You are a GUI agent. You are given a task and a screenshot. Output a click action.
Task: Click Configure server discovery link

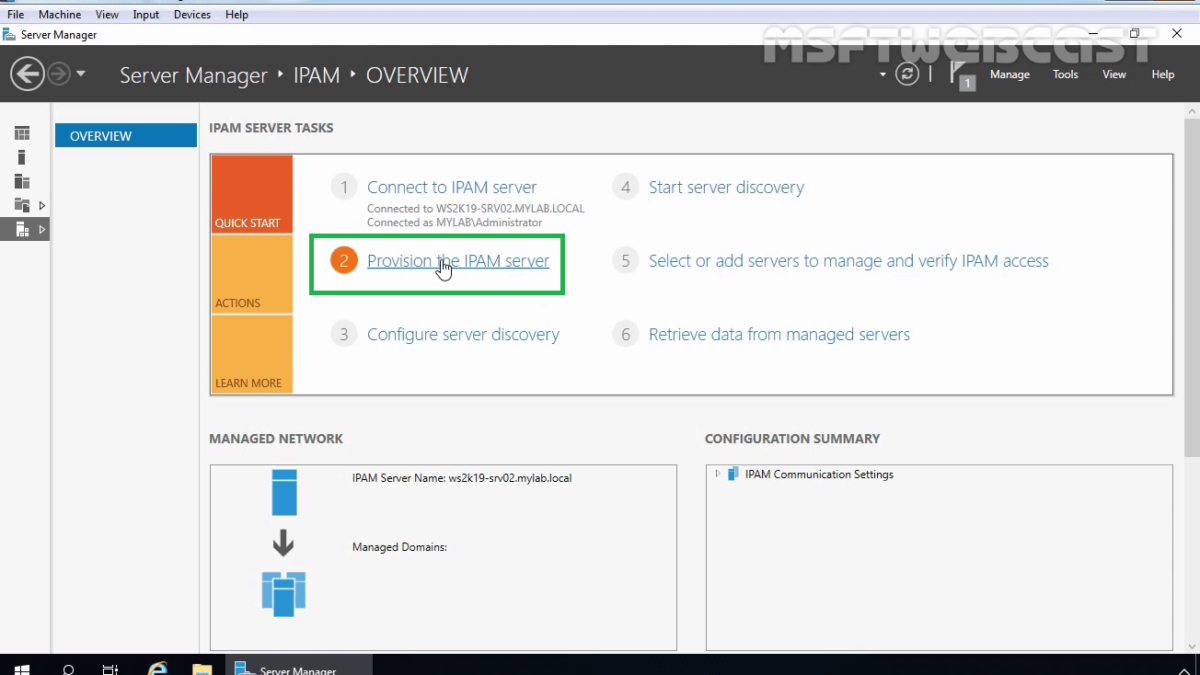point(463,335)
